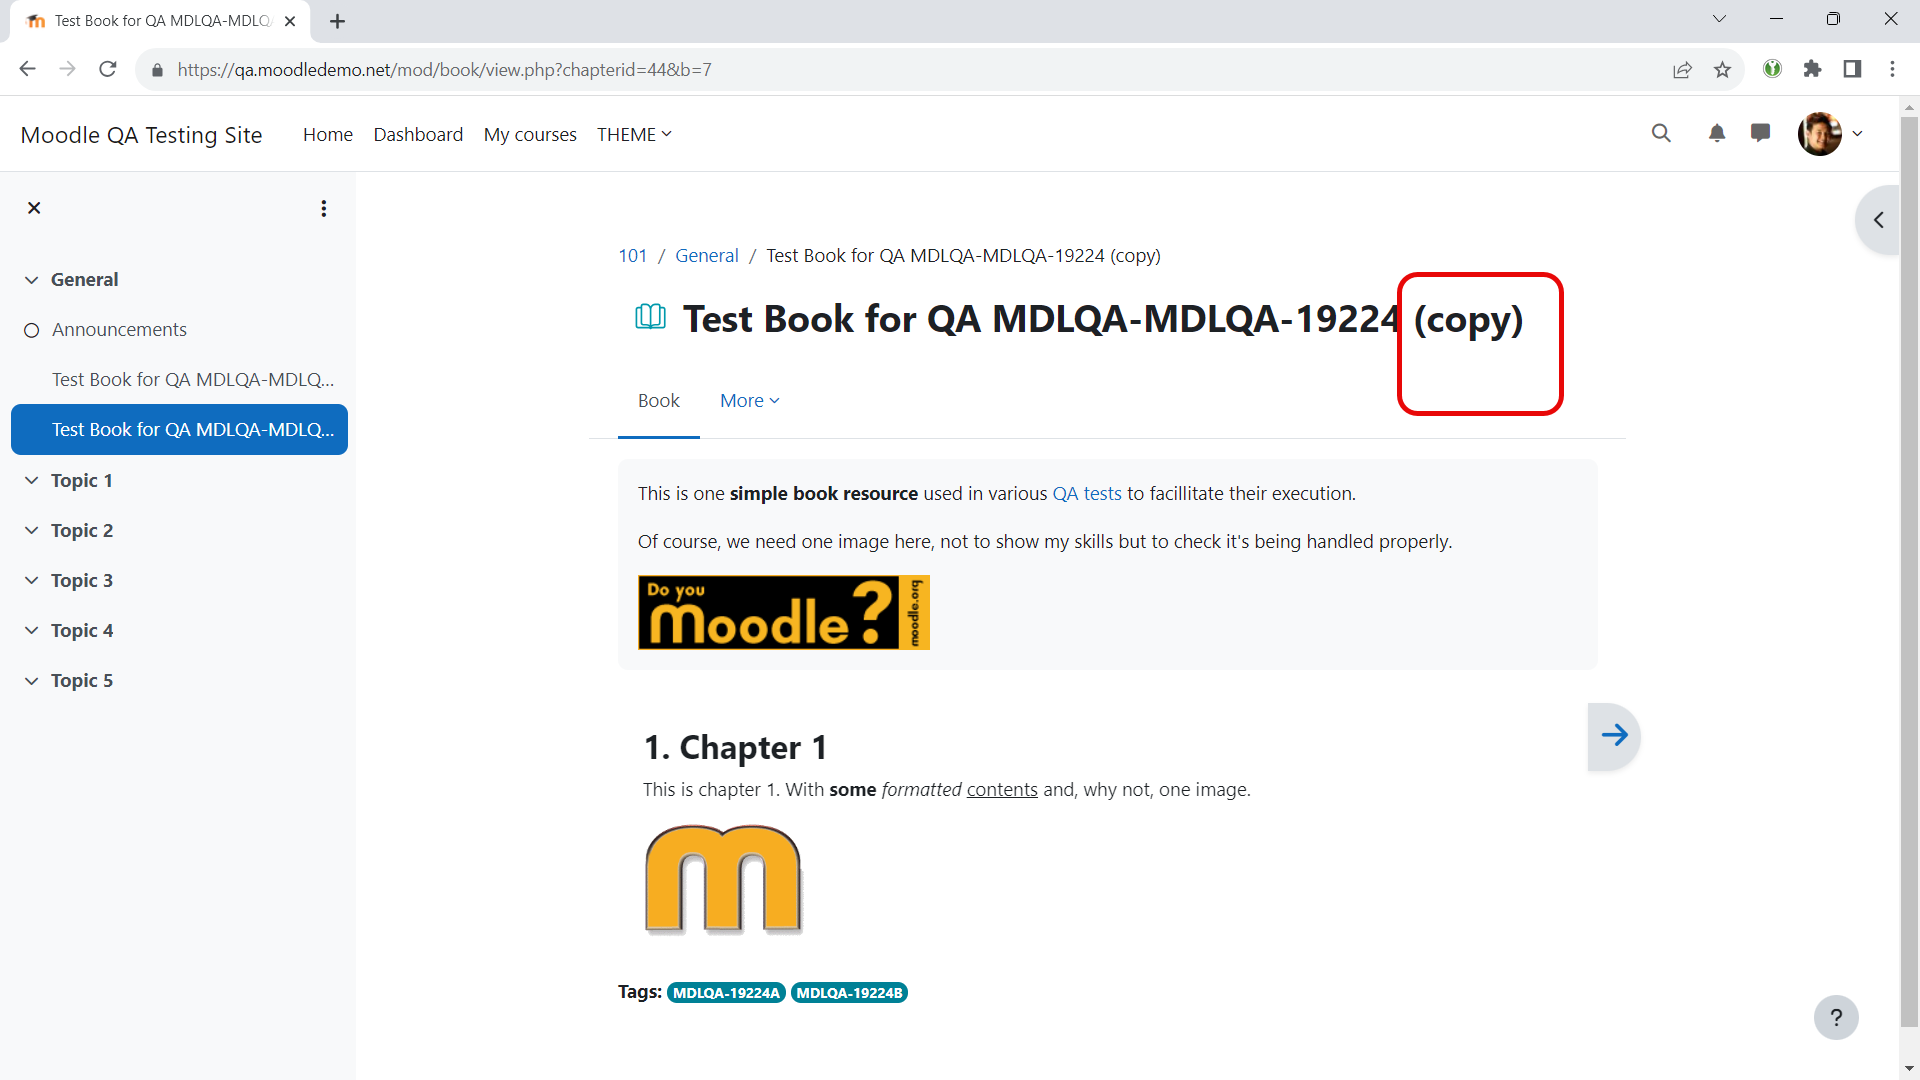
Task: Click the MDLQA-19224A tag
Action: pos(726,993)
